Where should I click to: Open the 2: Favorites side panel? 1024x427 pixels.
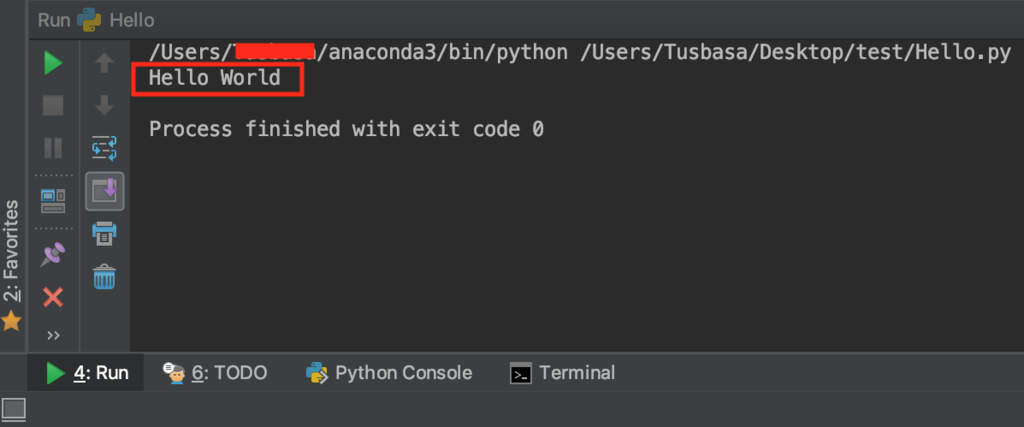pos(11,250)
